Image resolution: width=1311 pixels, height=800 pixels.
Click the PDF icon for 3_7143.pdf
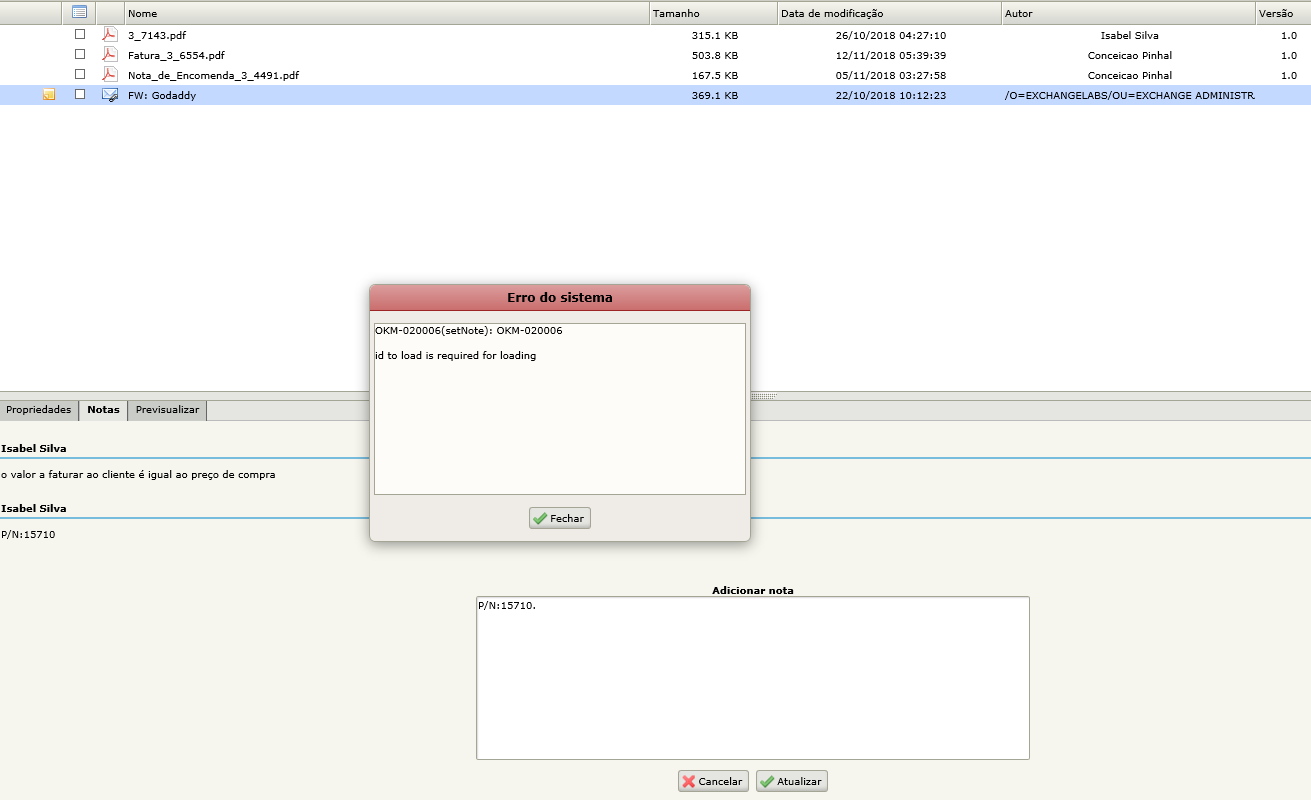110,35
